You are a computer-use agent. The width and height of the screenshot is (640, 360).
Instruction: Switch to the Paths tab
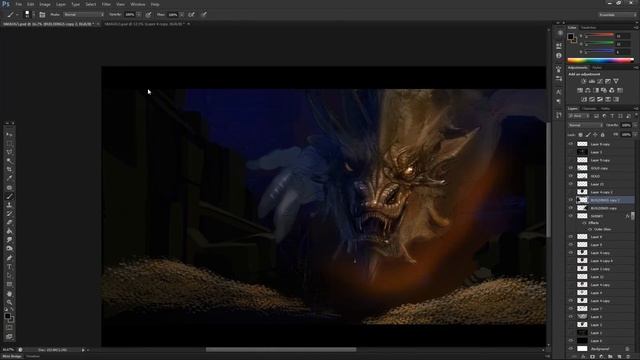point(605,109)
